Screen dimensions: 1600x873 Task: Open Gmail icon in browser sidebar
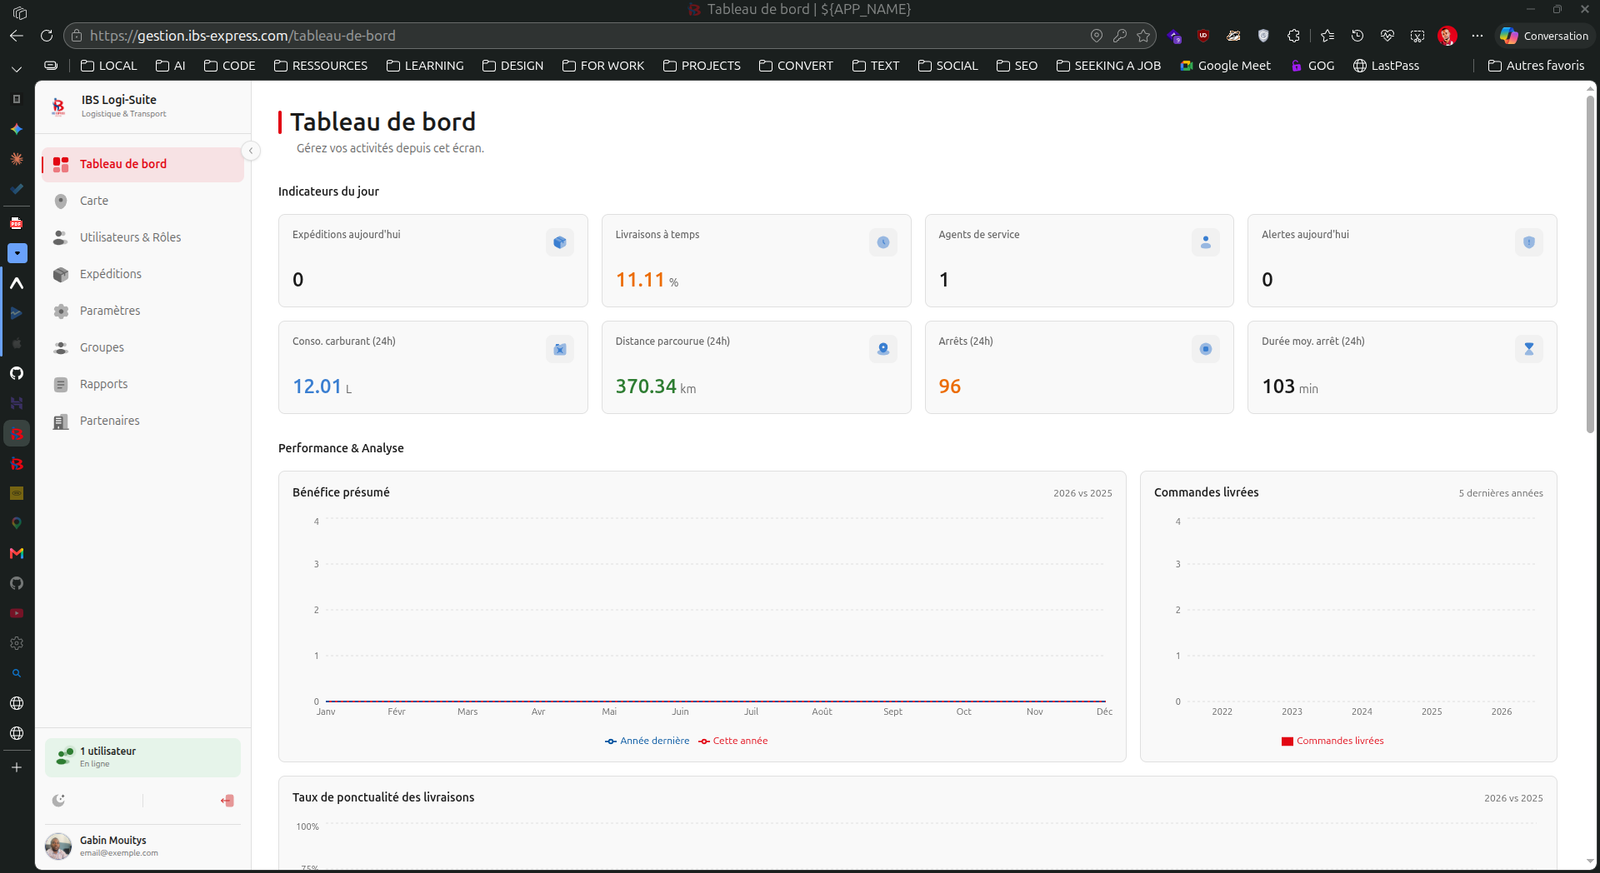[17, 553]
